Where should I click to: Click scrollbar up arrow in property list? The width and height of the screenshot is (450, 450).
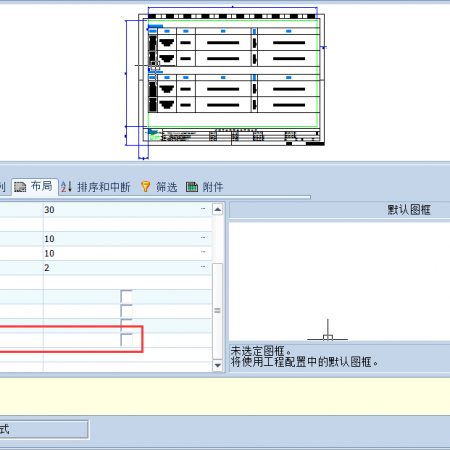(x=218, y=209)
